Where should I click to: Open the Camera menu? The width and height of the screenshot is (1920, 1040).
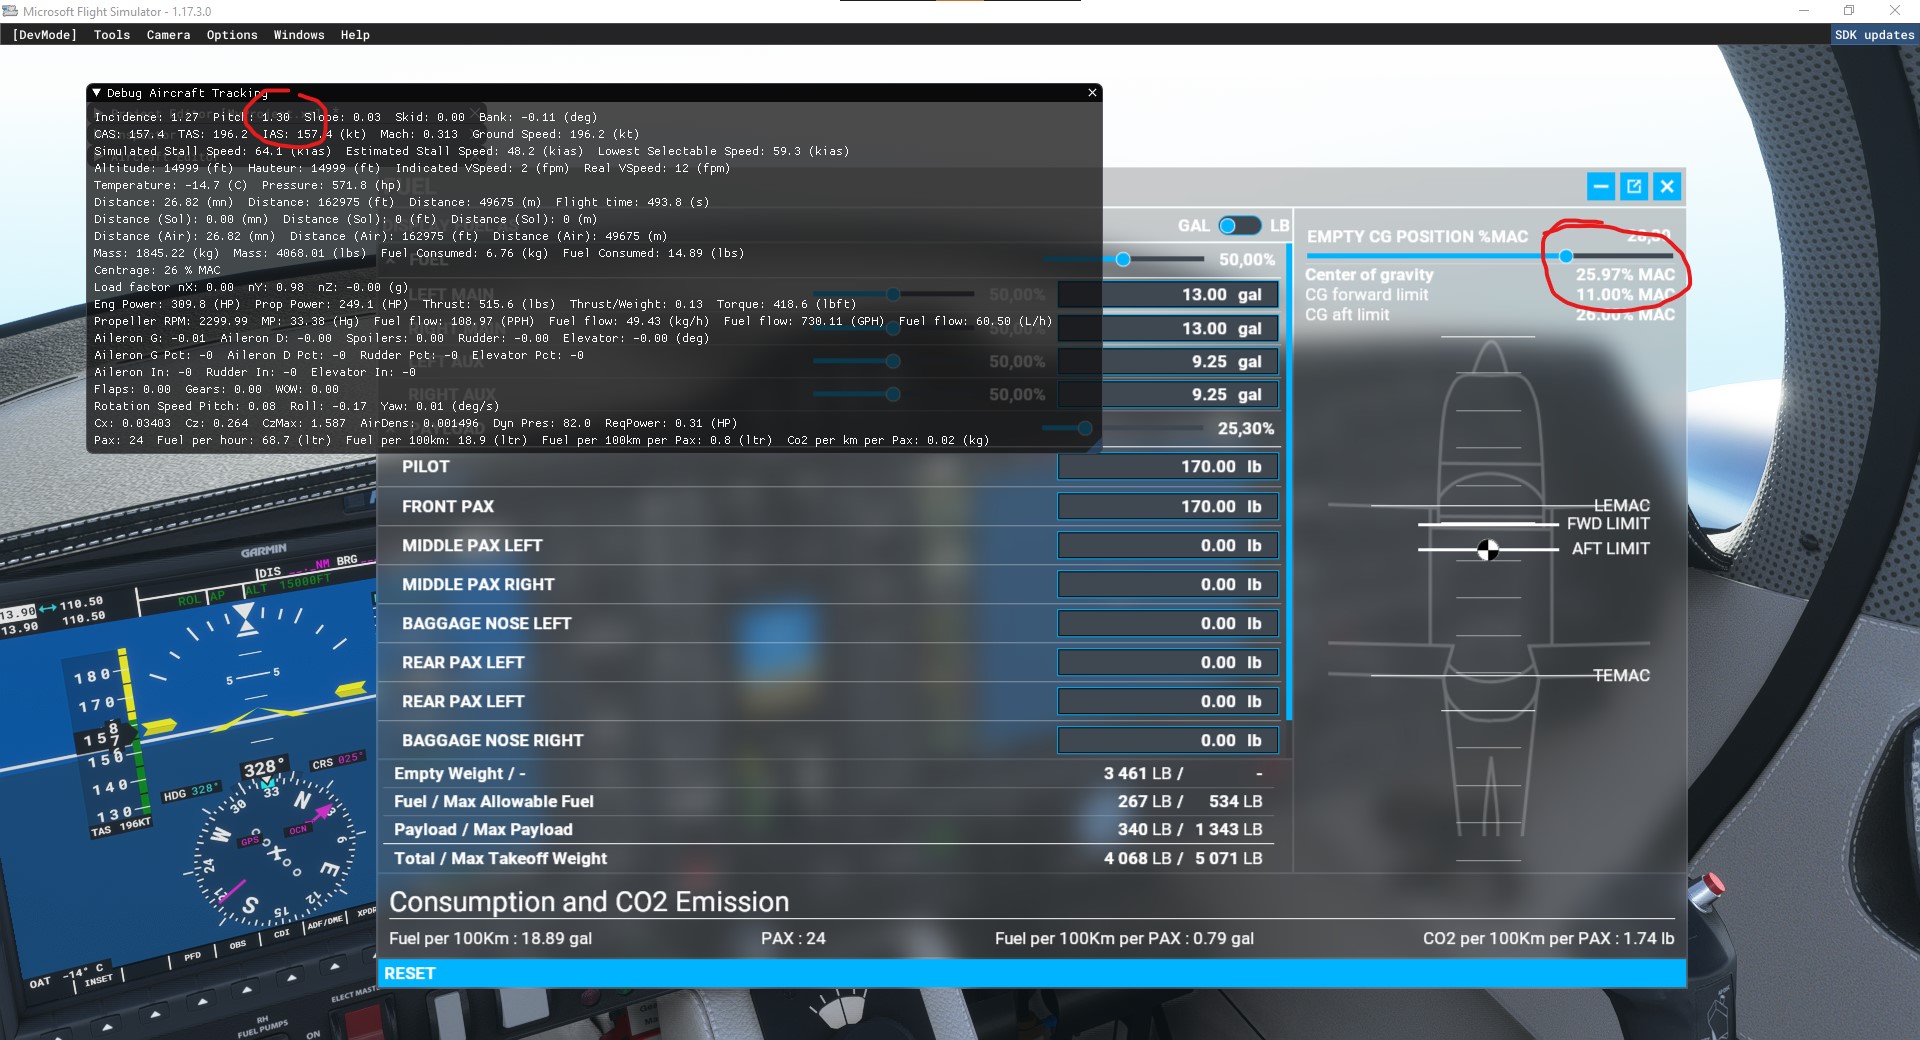tap(168, 35)
